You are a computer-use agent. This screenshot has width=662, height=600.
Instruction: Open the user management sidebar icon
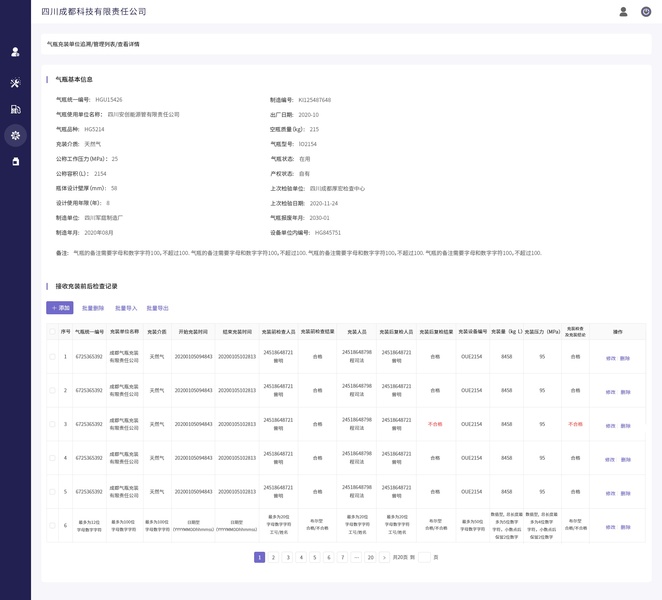coord(15,52)
